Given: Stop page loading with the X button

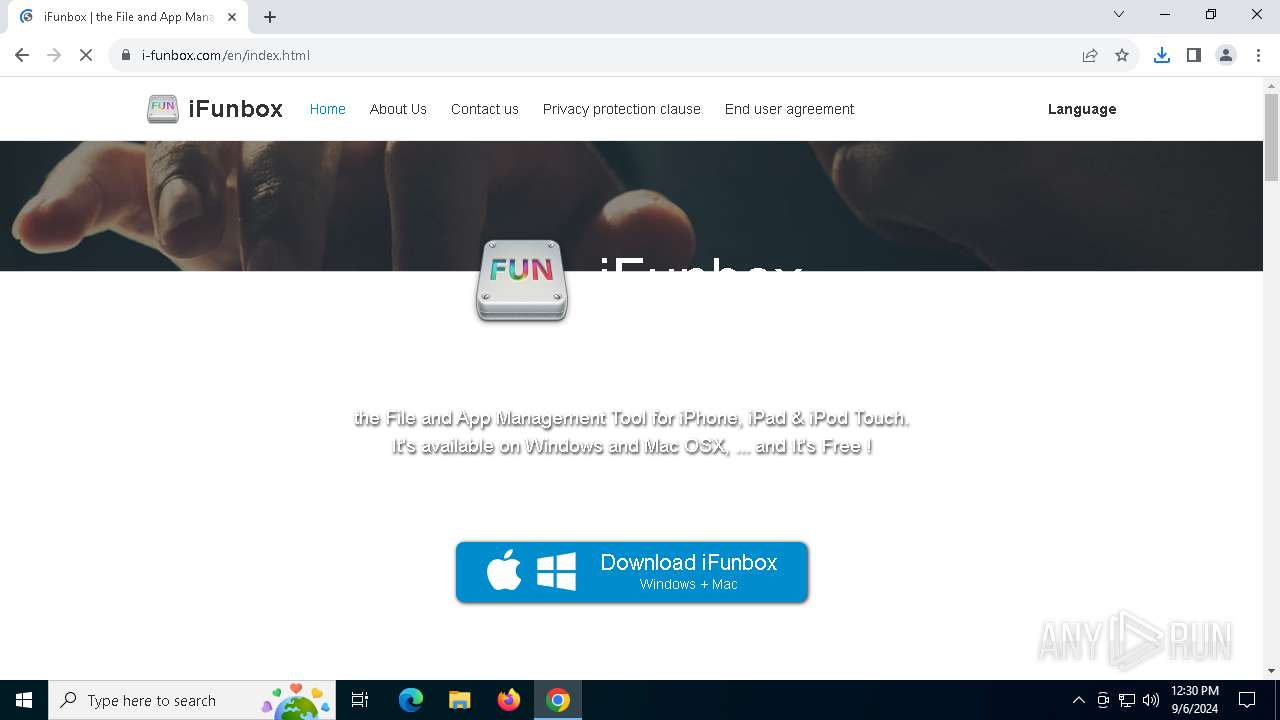Looking at the screenshot, I should point(86,55).
